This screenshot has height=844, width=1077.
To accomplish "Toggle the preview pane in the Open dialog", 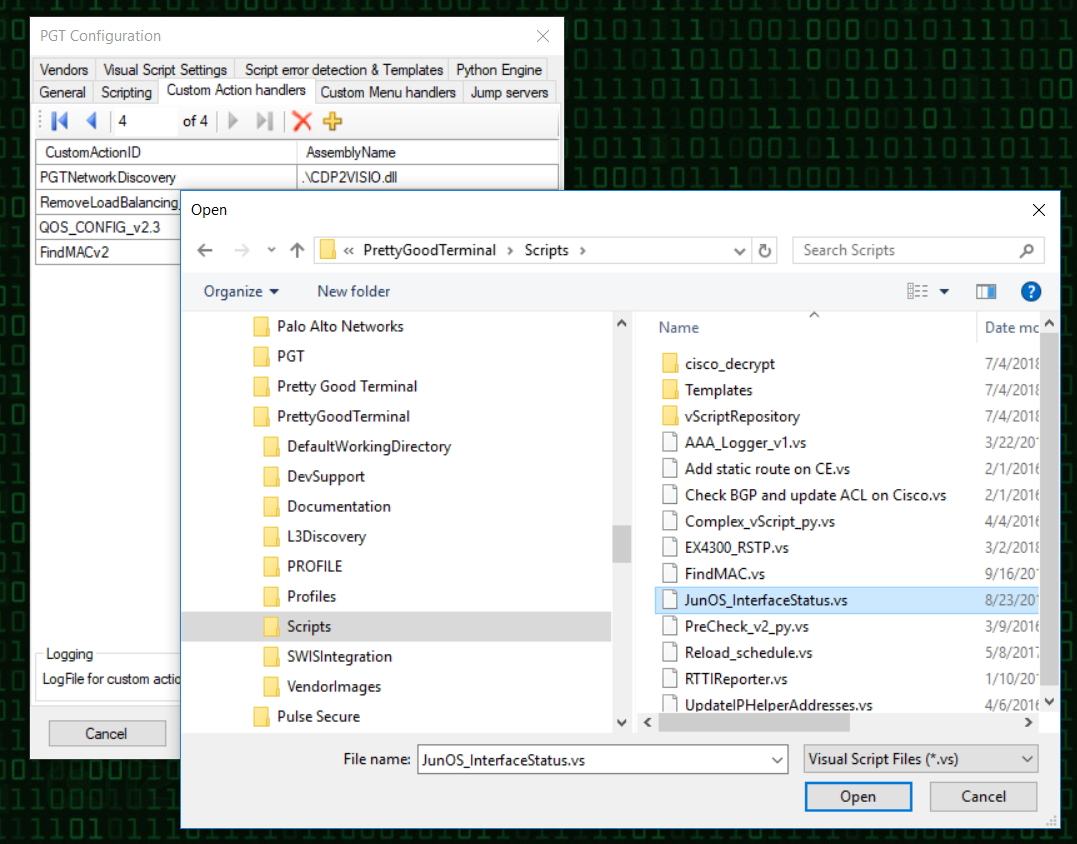I will [x=986, y=291].
